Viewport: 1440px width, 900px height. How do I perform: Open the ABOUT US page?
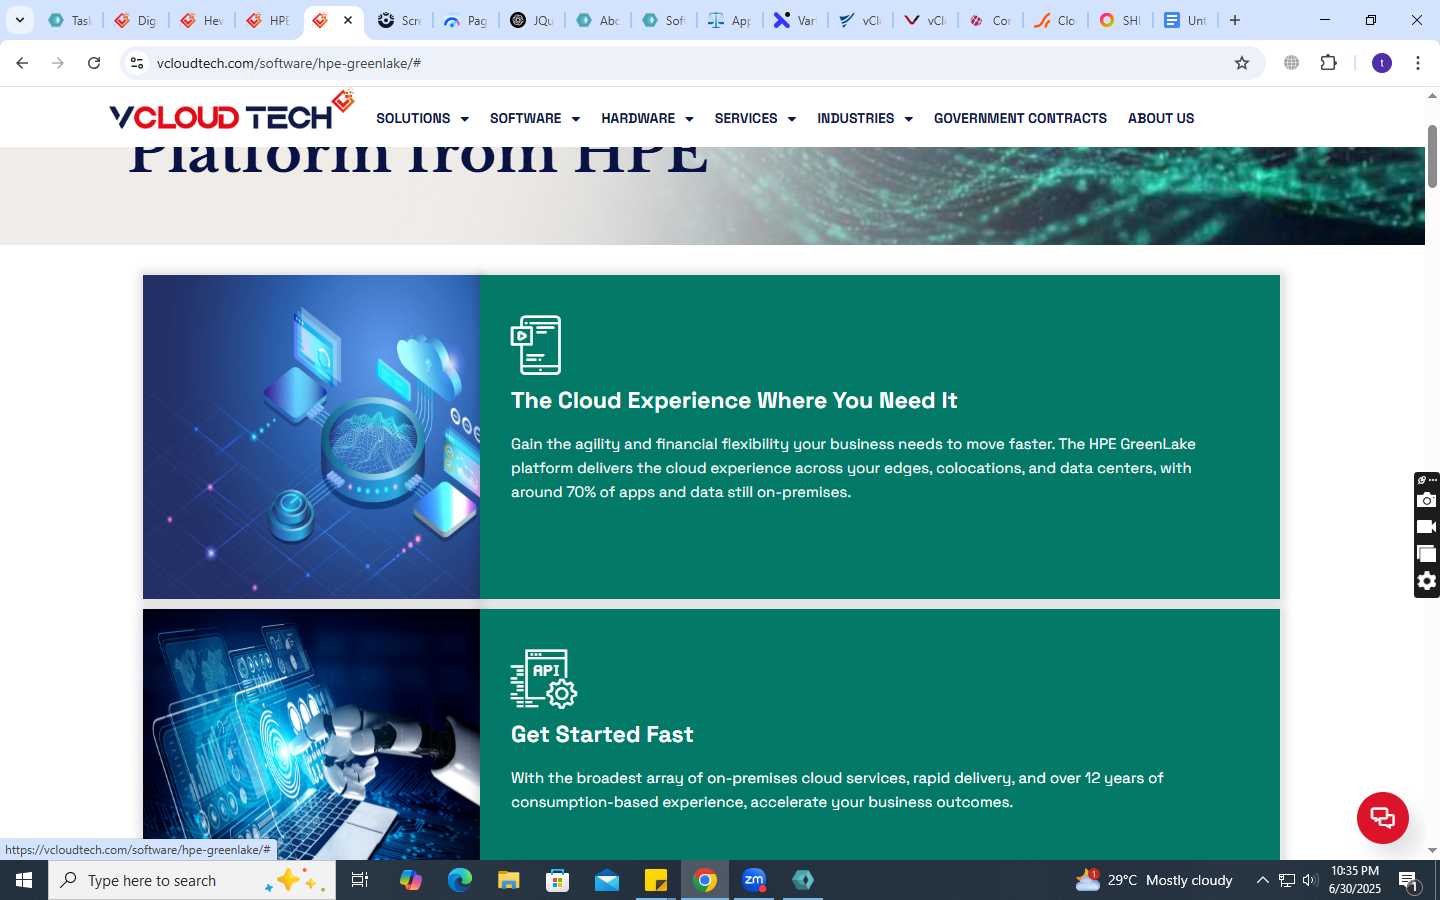1161,118
